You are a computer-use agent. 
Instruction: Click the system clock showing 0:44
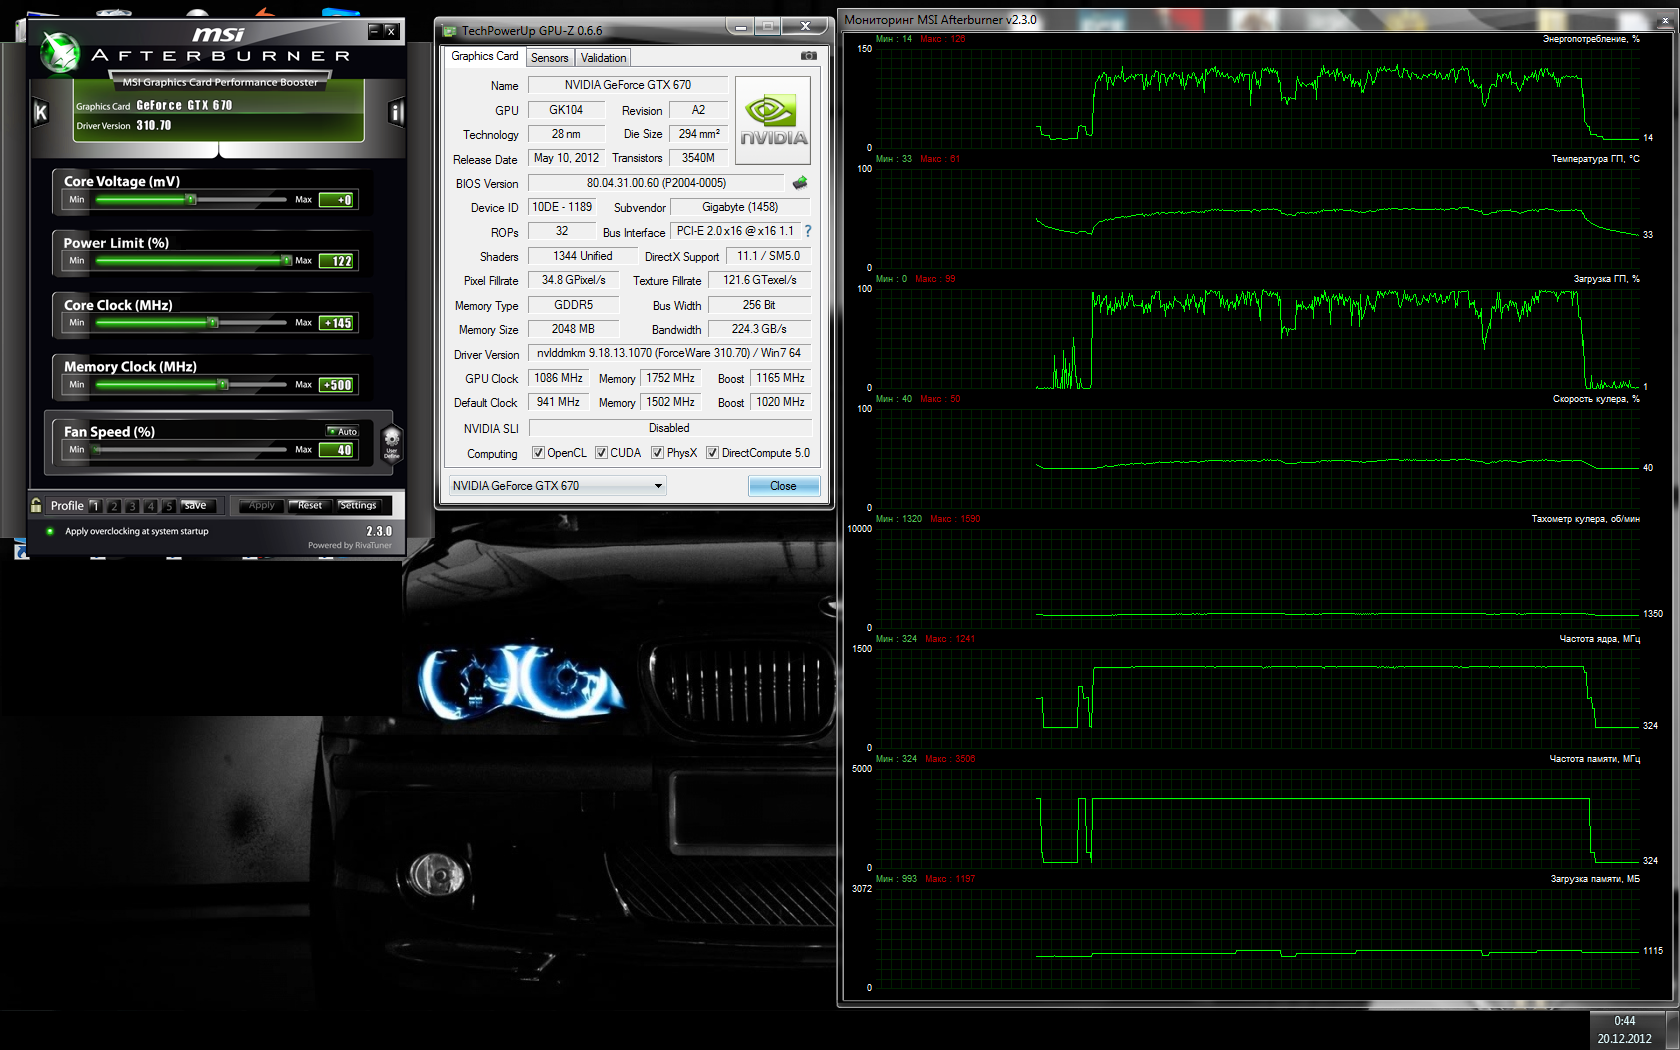click(x=1624, y=1021)
